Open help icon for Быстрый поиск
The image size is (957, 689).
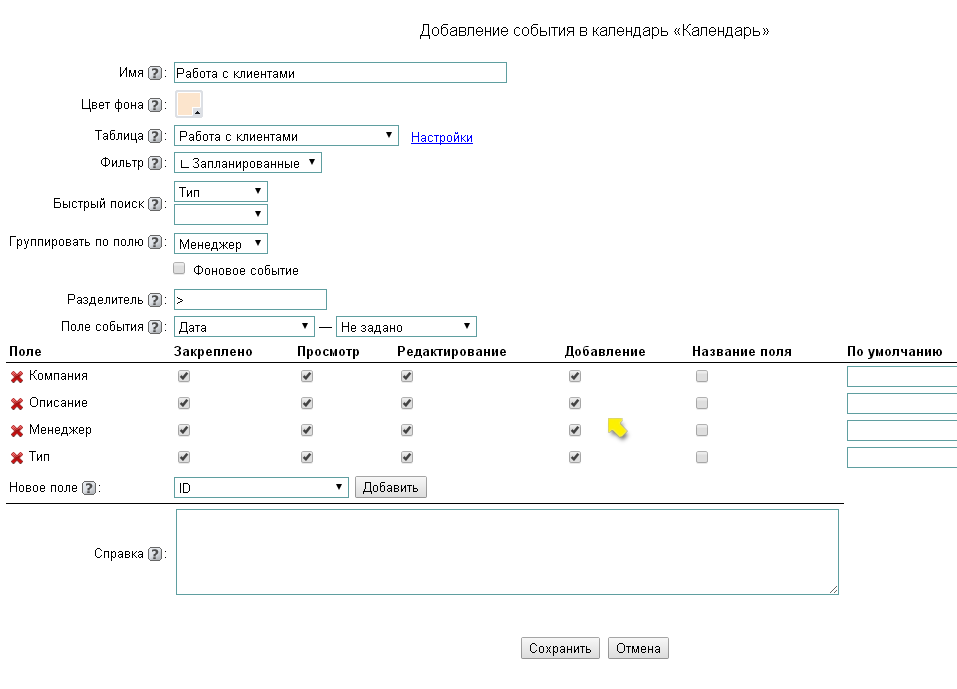tap(155, 204)
